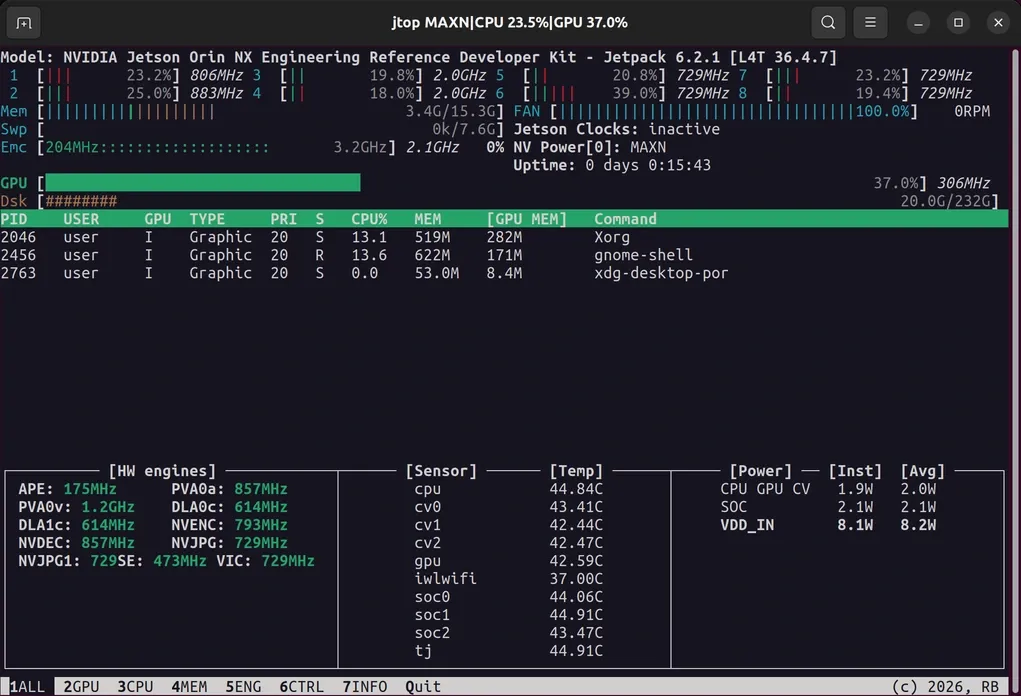This screenshot has height=696, width=1021.
Task: Click the TYPE column header
Action: 207,219
